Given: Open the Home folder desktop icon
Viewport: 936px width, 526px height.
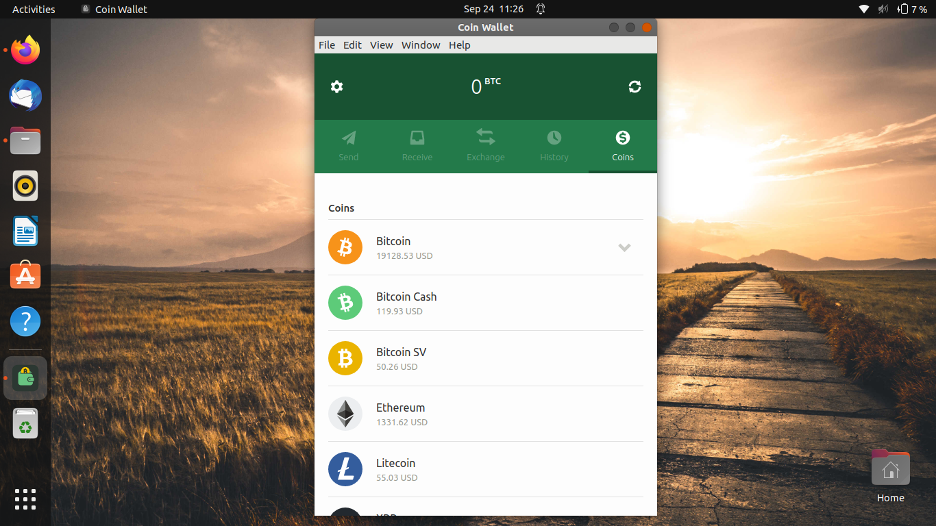Looking at the screenshot, I should click(890, 476).
